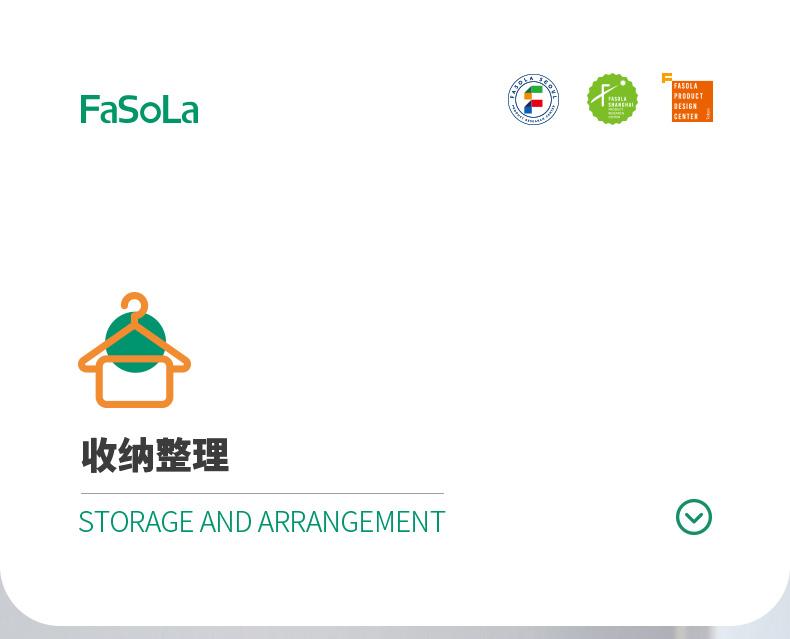Tap the capital S in the FaSoLa logo

pos(126,109)
